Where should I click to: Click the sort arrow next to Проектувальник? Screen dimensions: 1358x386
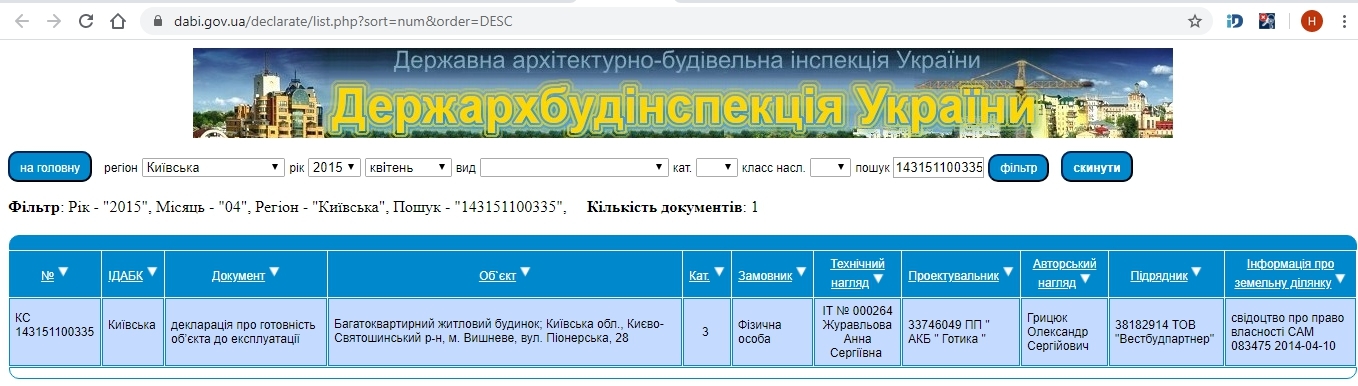click(x=1009, y=271)
